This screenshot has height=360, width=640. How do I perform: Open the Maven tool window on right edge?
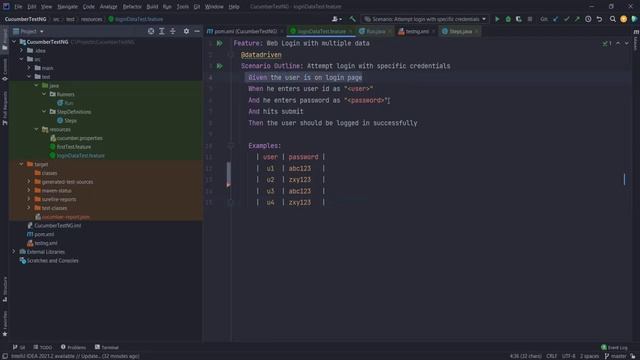[x=636, y=40]
